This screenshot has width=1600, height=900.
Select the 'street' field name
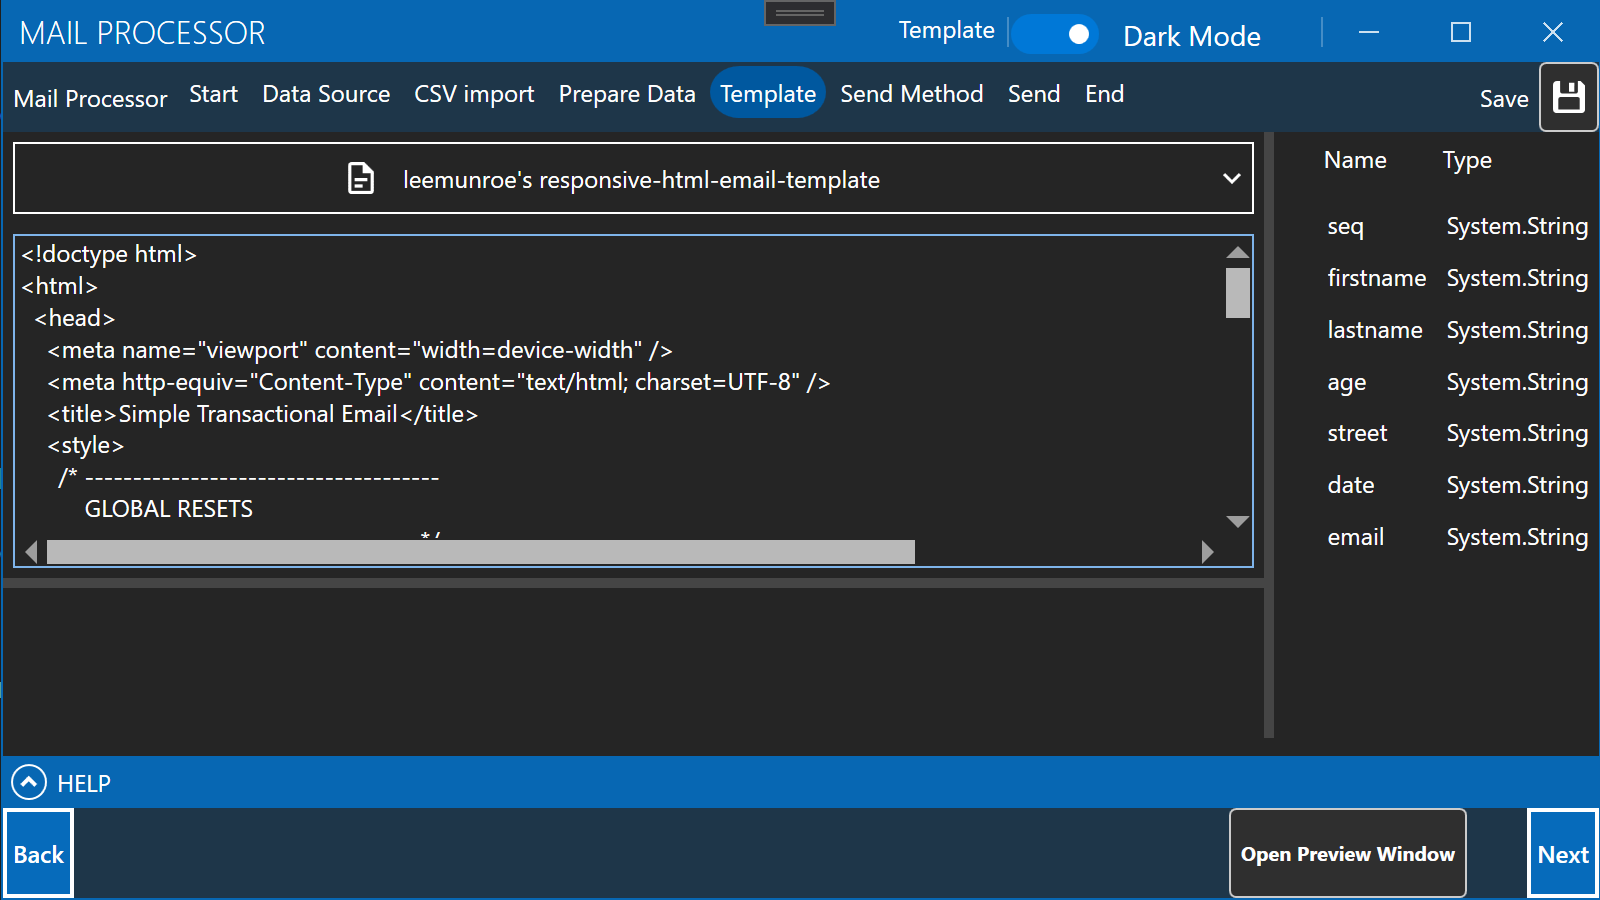click(1357, 433)
